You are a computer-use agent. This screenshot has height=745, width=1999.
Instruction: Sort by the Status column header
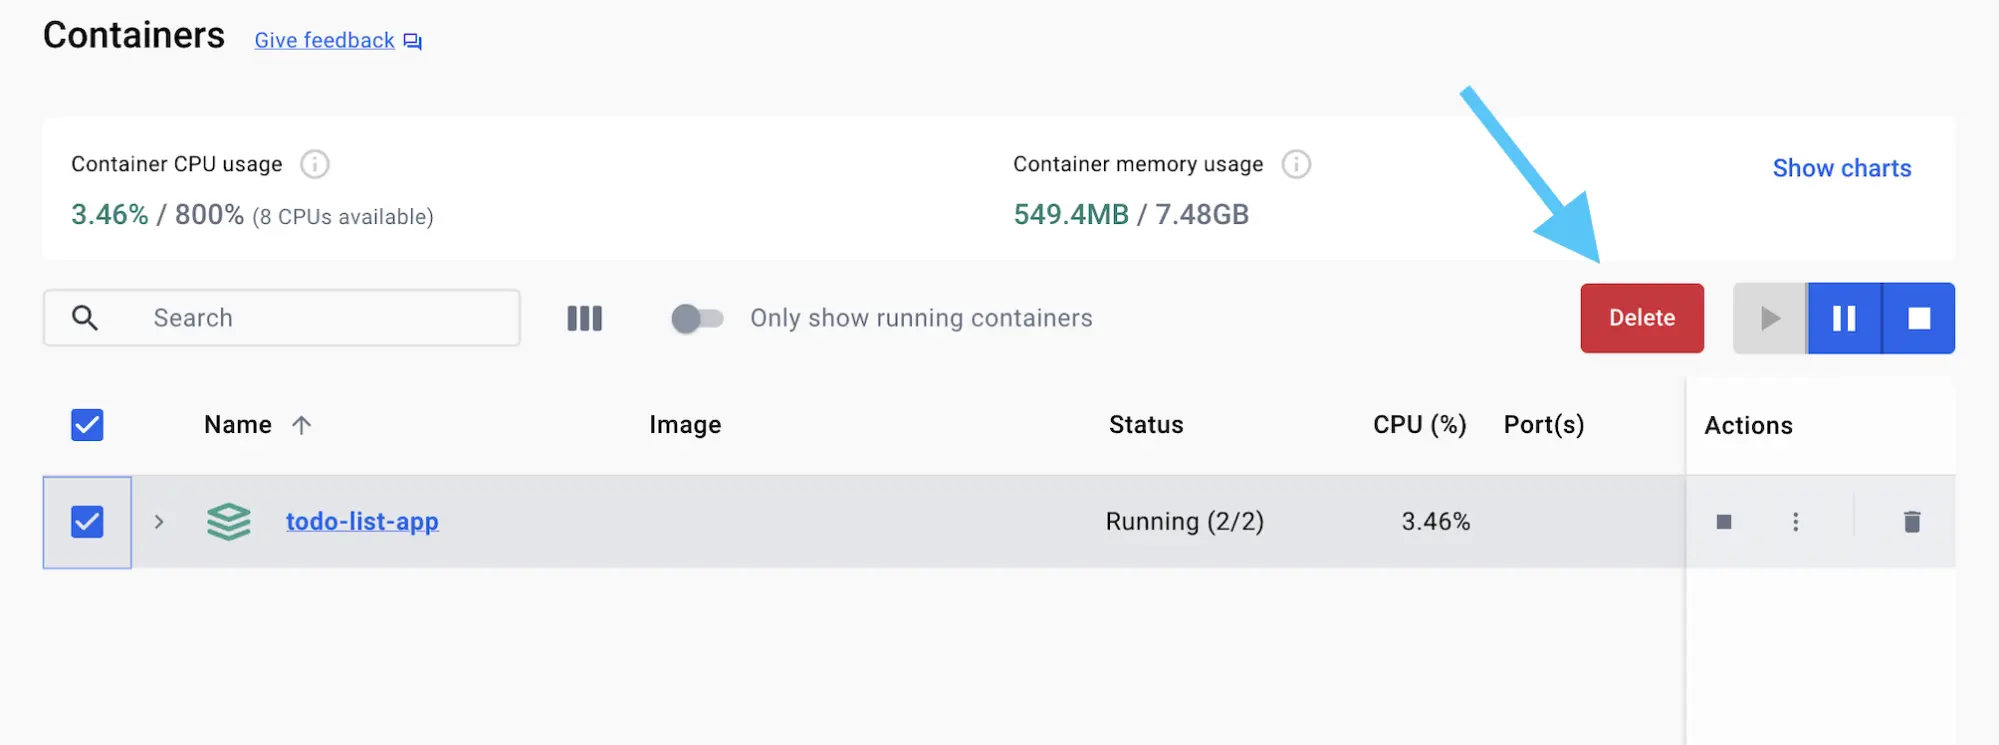1146,424
